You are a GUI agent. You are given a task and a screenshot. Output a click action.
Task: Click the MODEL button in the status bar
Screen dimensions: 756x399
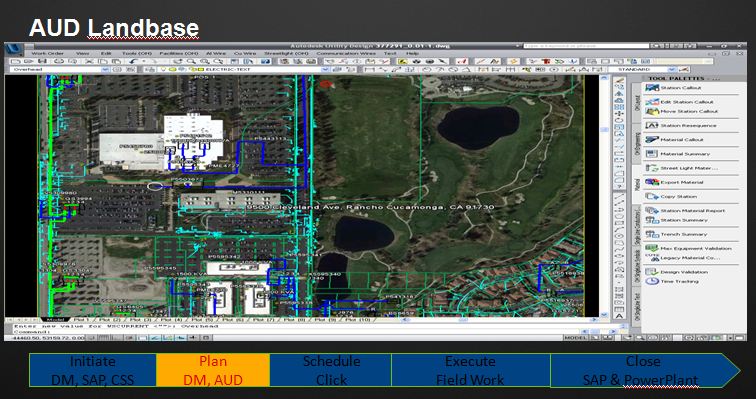pos(576,338)
